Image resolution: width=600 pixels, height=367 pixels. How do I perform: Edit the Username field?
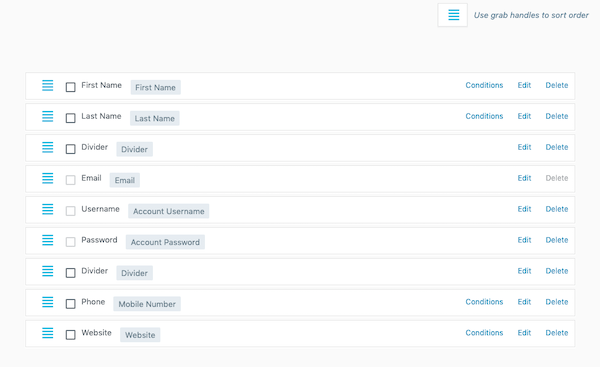click(524, 209)
